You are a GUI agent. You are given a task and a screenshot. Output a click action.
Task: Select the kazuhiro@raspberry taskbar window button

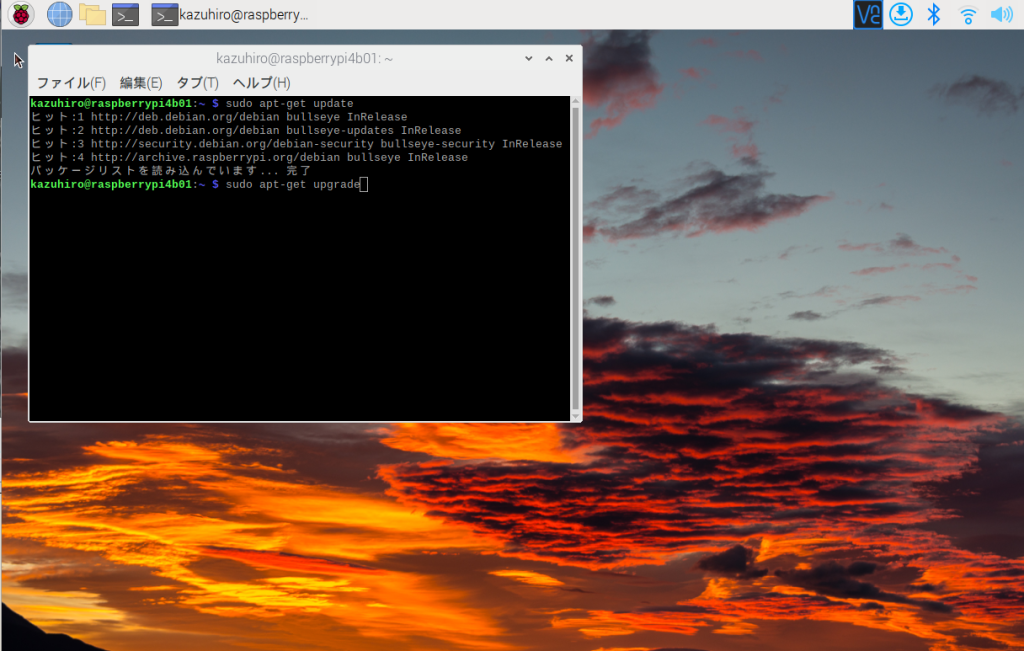(230, 14)
